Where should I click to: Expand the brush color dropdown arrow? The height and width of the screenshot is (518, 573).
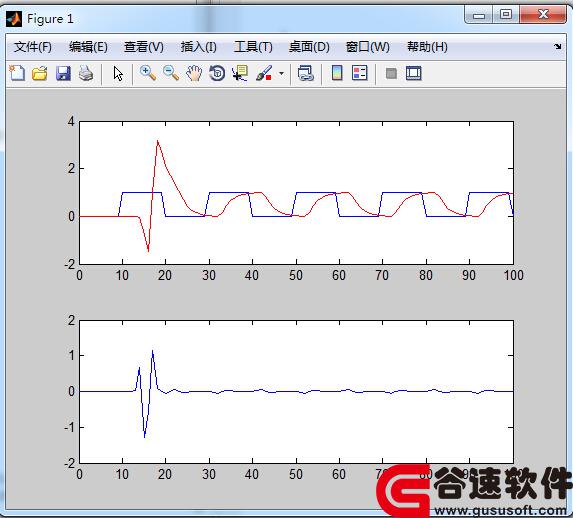[281, 73]
